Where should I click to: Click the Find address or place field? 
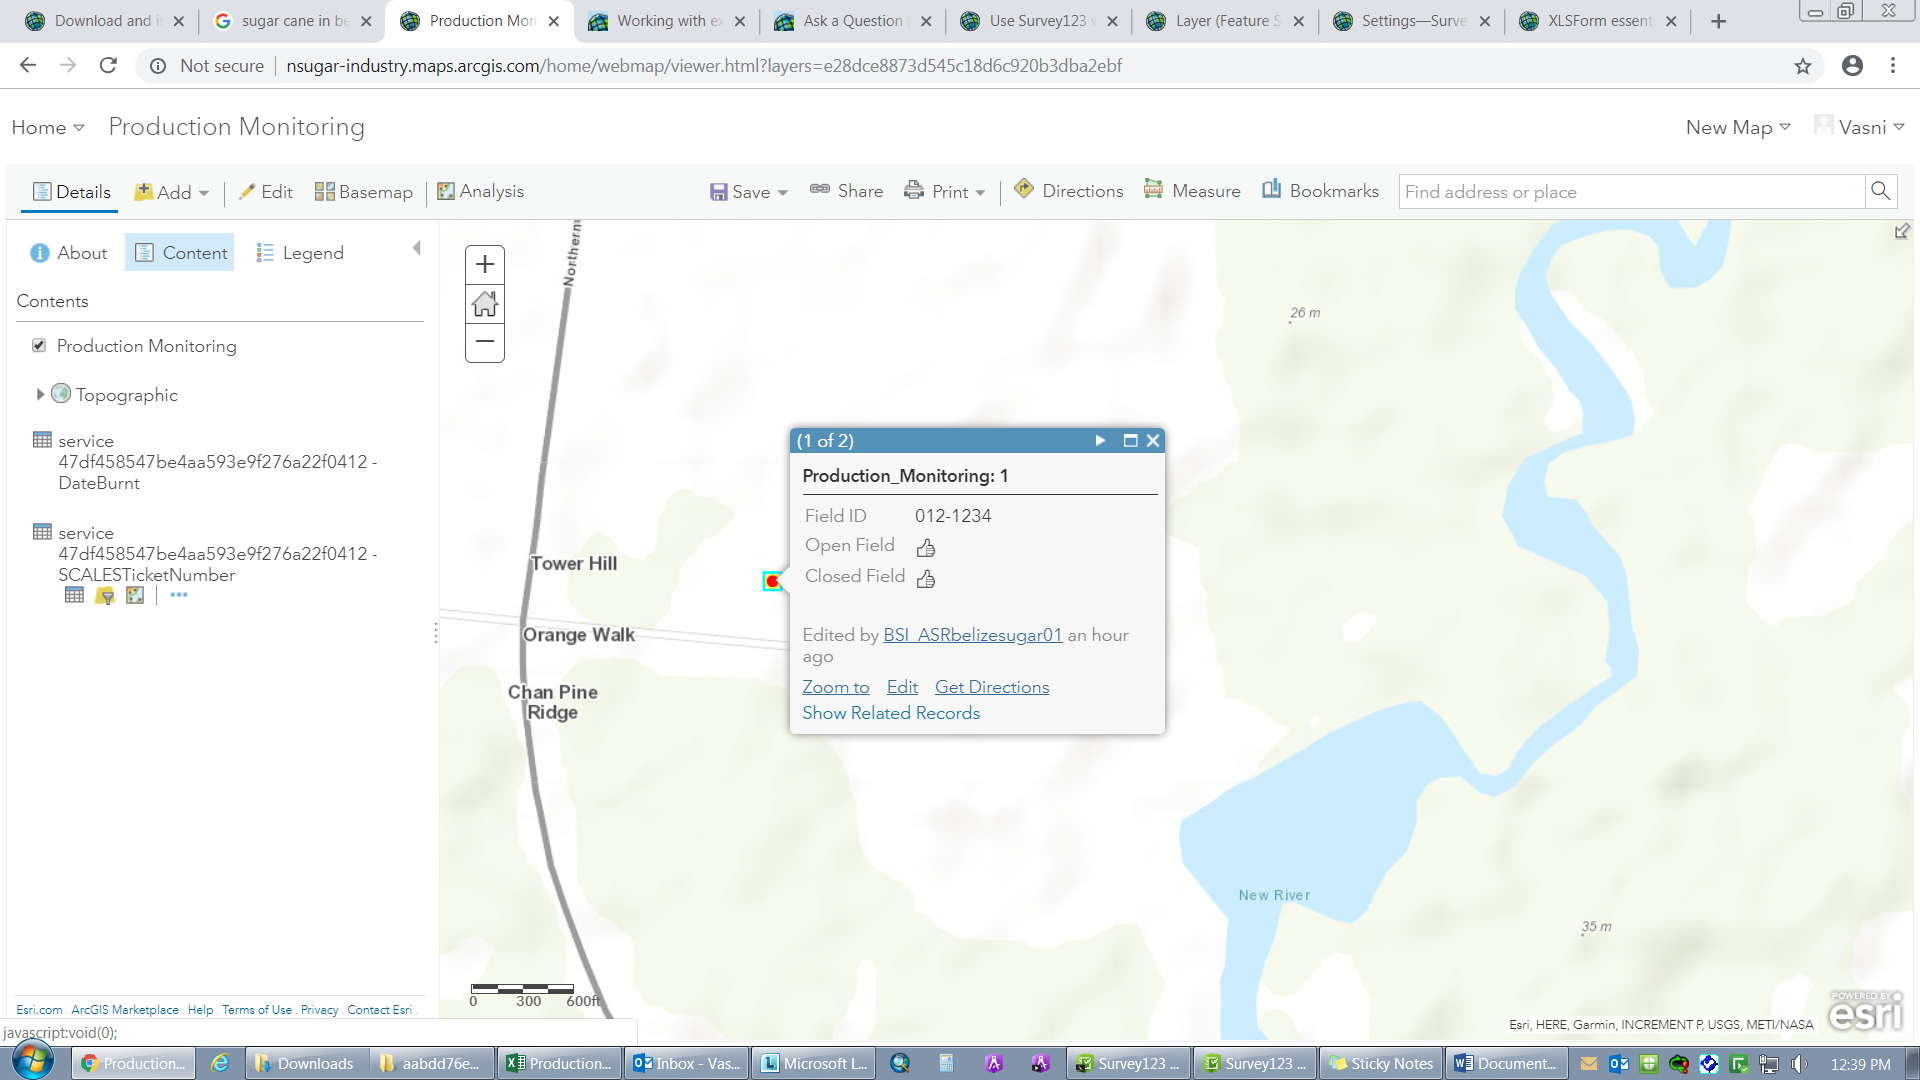click(x=1630, y=192)
